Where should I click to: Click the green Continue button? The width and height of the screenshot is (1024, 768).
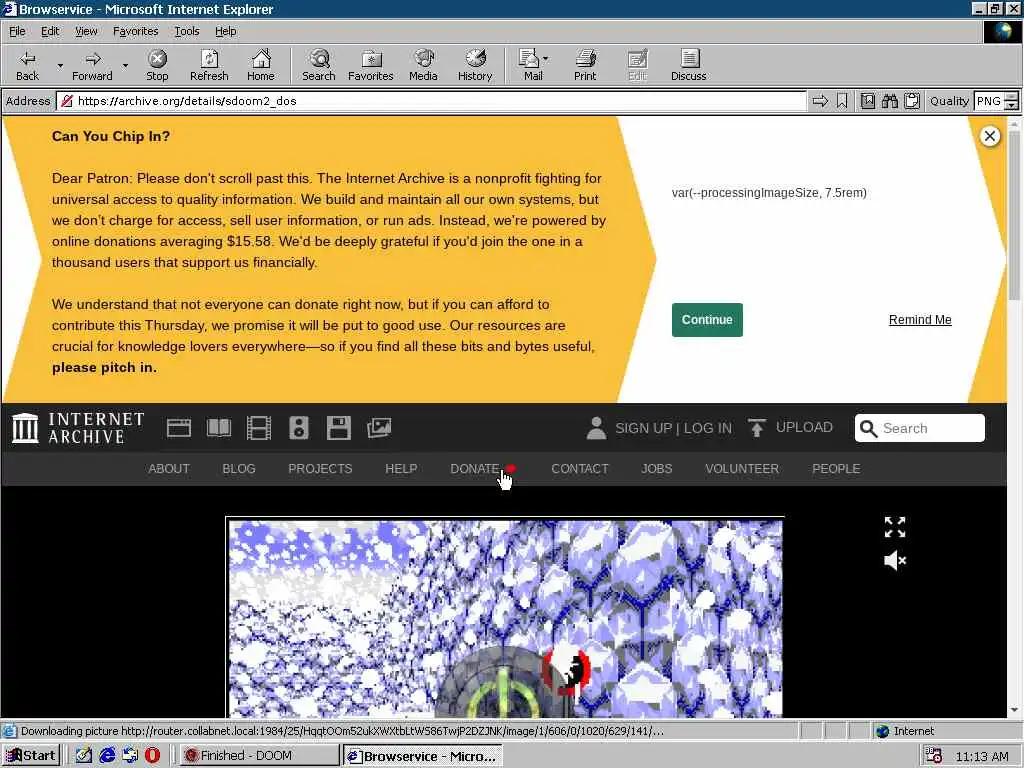click(707, 320)
